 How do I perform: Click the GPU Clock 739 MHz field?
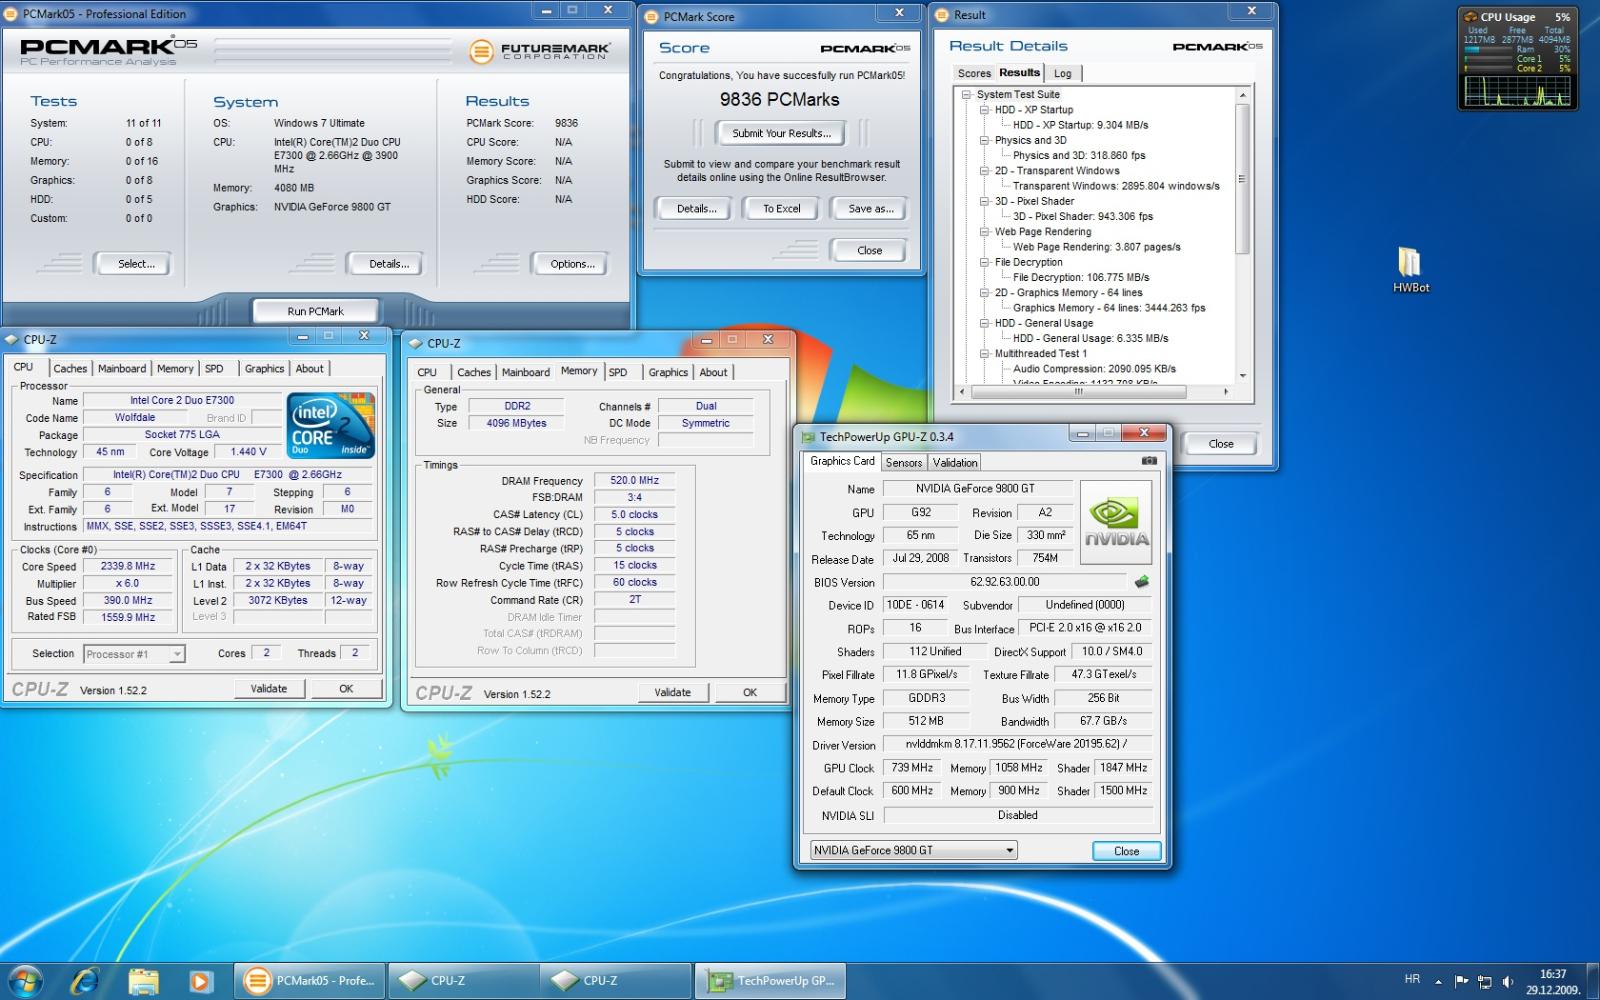[x=912, y=767]
